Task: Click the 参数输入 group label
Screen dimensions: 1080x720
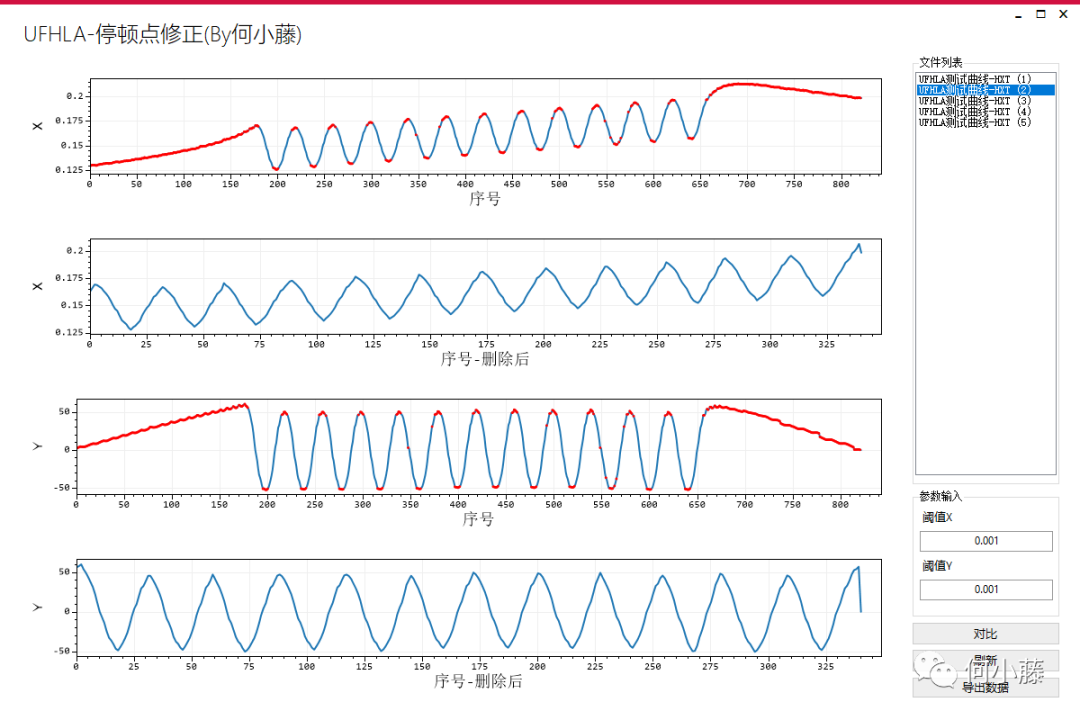Action: 941,496
